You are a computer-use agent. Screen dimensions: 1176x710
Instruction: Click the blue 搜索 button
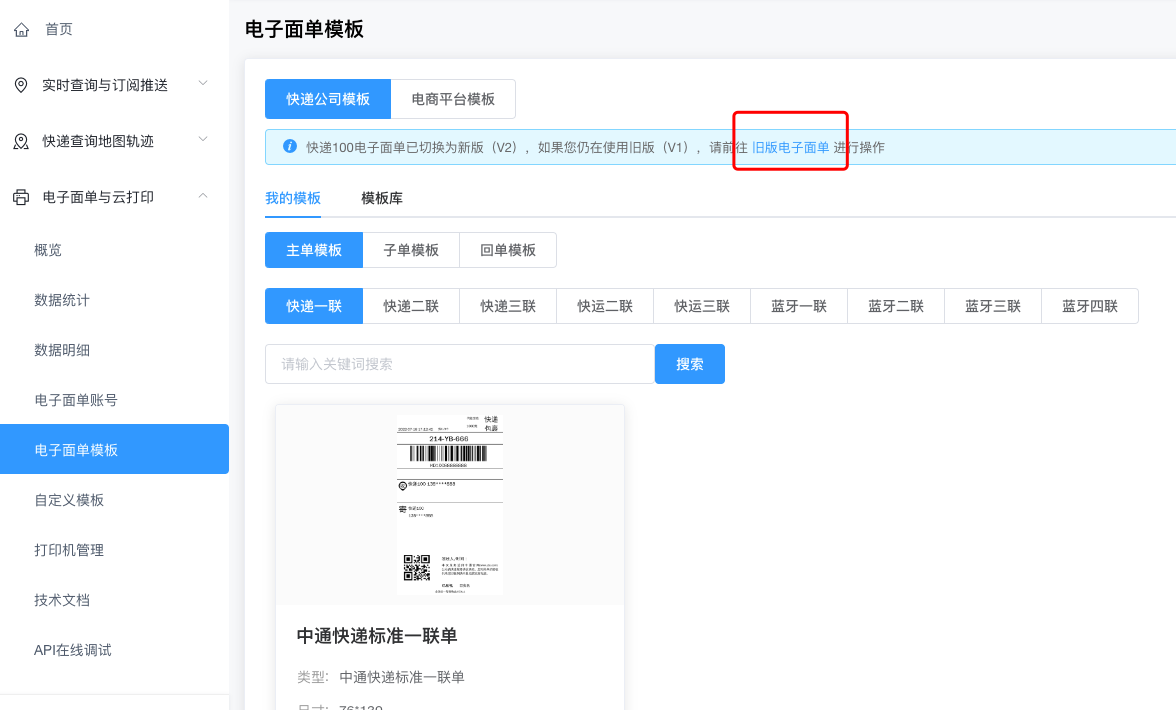[689, 364]
